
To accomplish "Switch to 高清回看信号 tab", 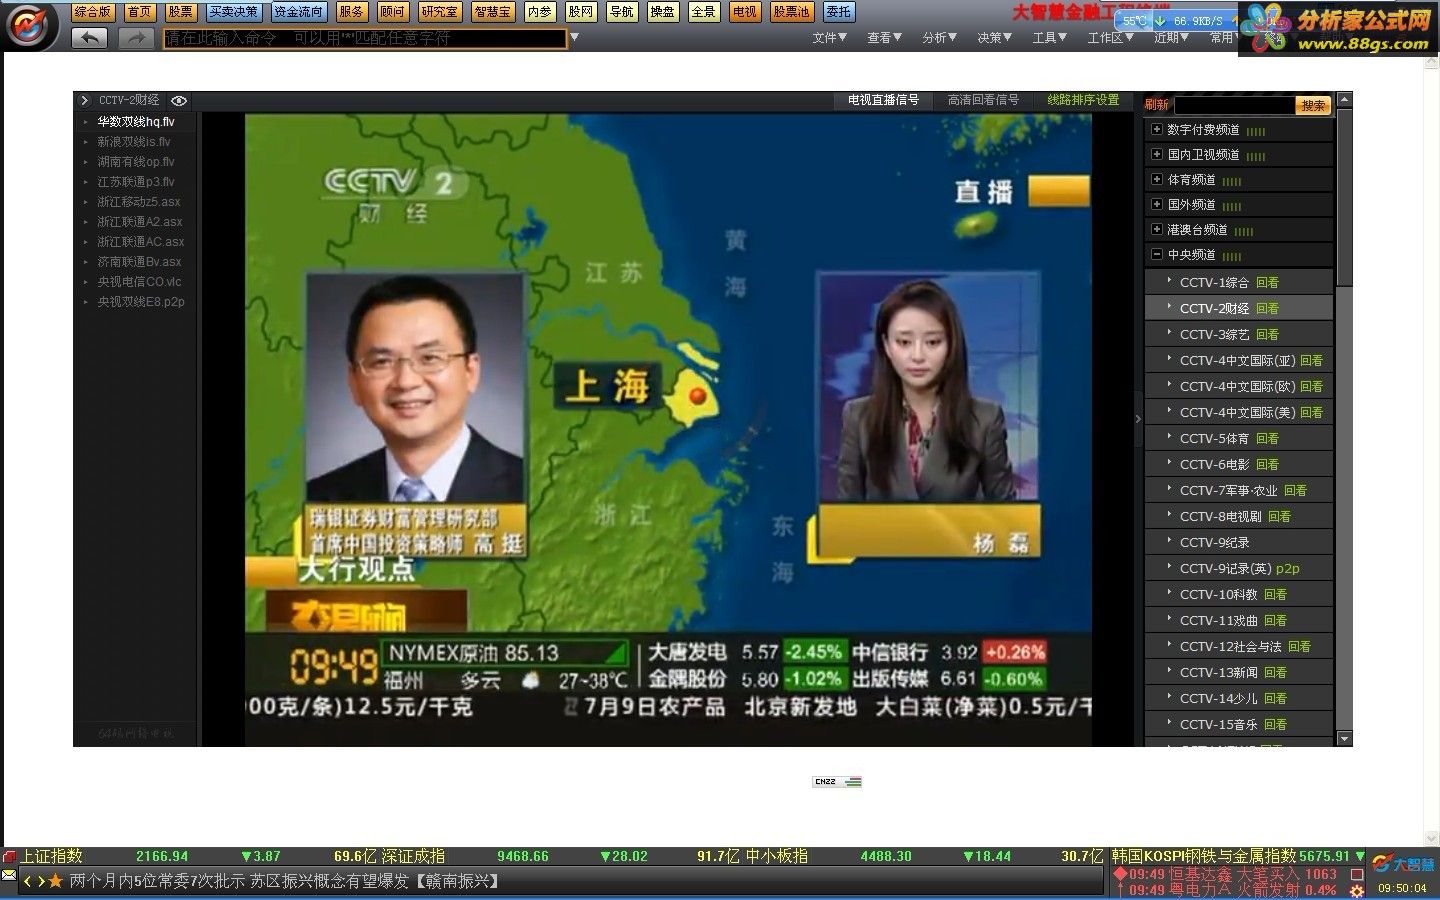I will tap(983, 100).
